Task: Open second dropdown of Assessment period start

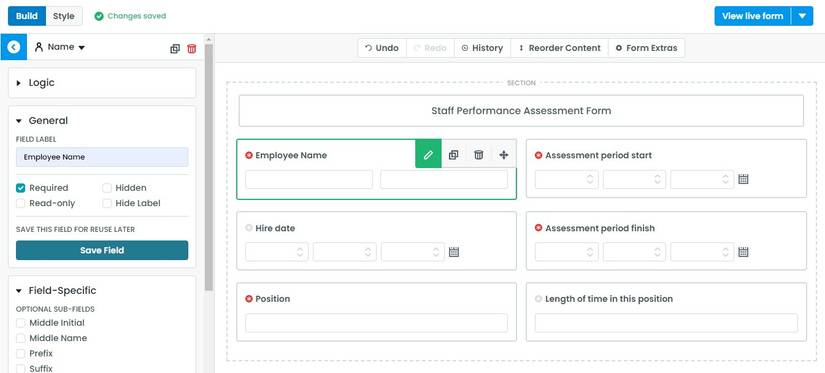Action: tap(634, 179)
